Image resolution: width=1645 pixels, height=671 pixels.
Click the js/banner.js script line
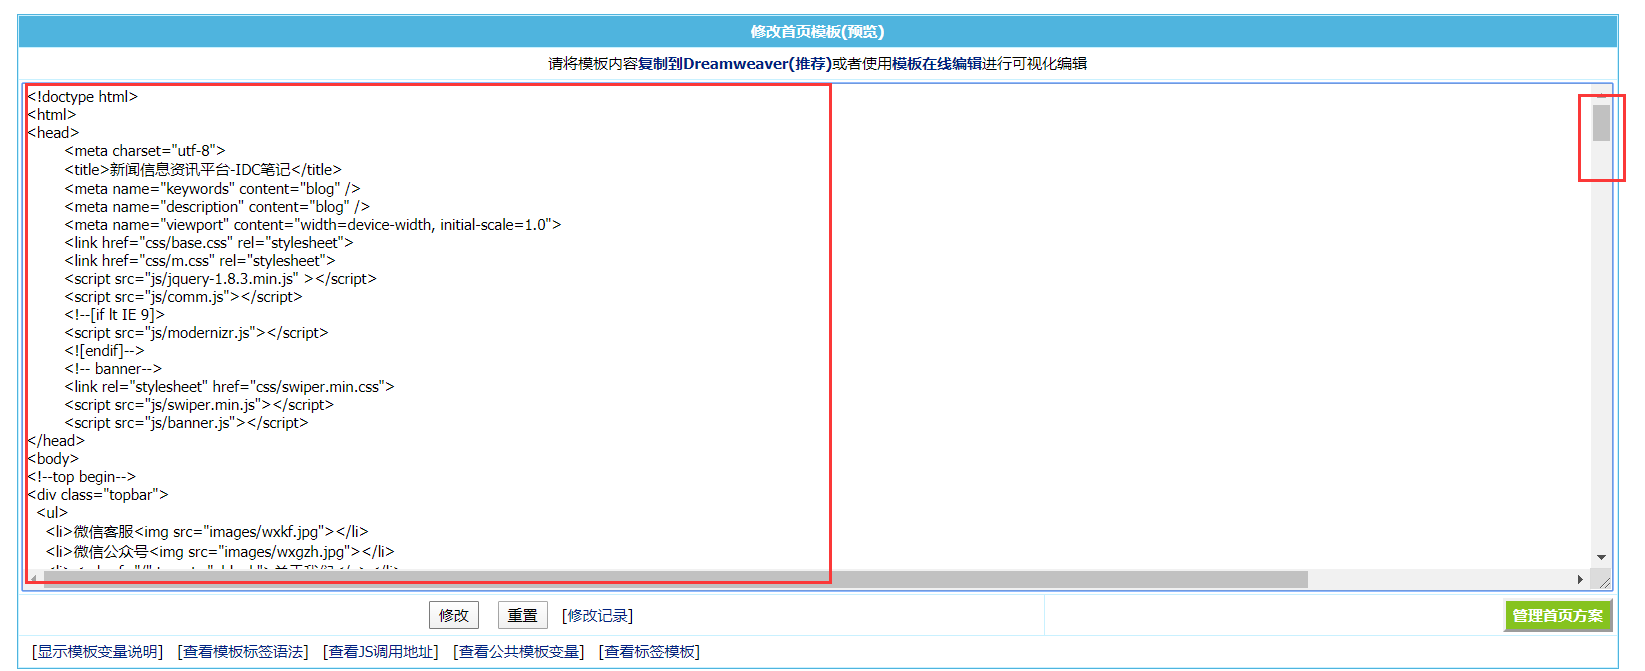tap(186, 423)
